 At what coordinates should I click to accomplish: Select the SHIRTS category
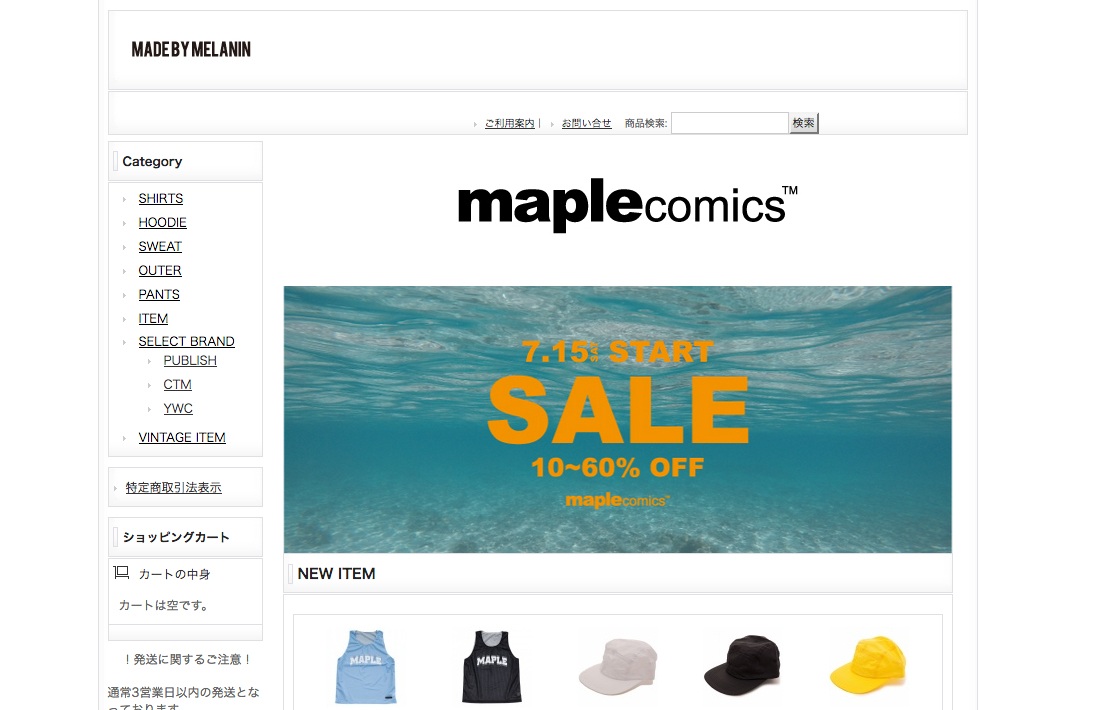160,199
